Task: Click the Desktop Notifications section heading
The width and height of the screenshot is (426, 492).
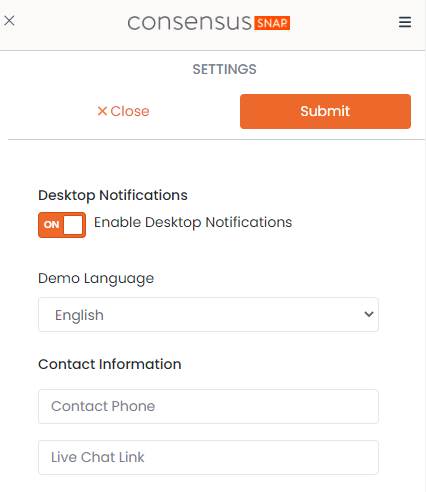Action: [x=113, y=195]
